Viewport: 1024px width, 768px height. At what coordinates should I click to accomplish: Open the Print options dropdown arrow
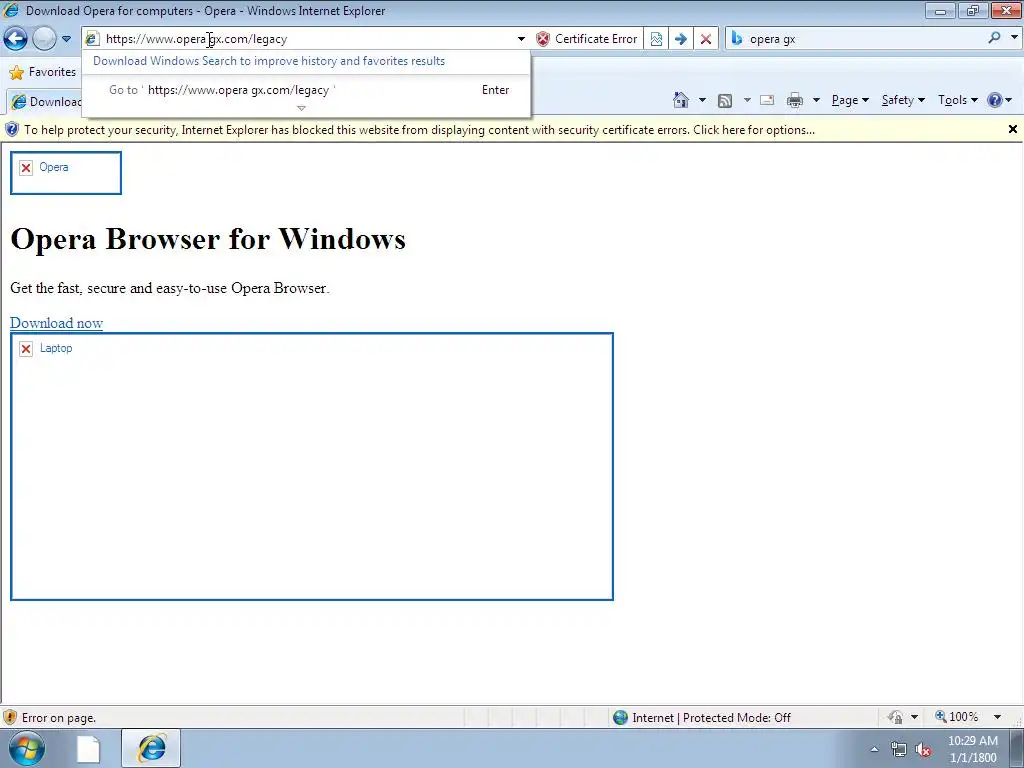(816, 100)
